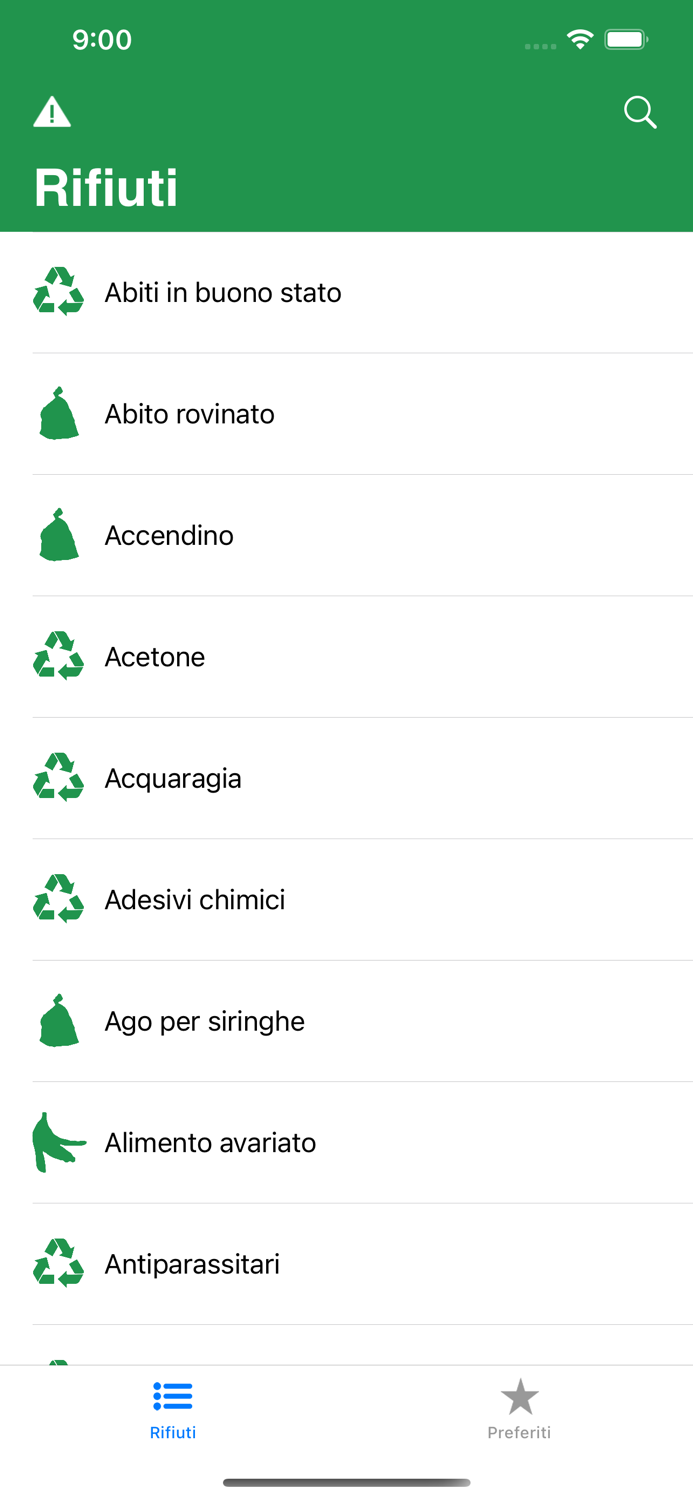Tap recycle icon next to Abiti in buono stato
This screenshot has height=1500, width=693.
click(58, 292)
